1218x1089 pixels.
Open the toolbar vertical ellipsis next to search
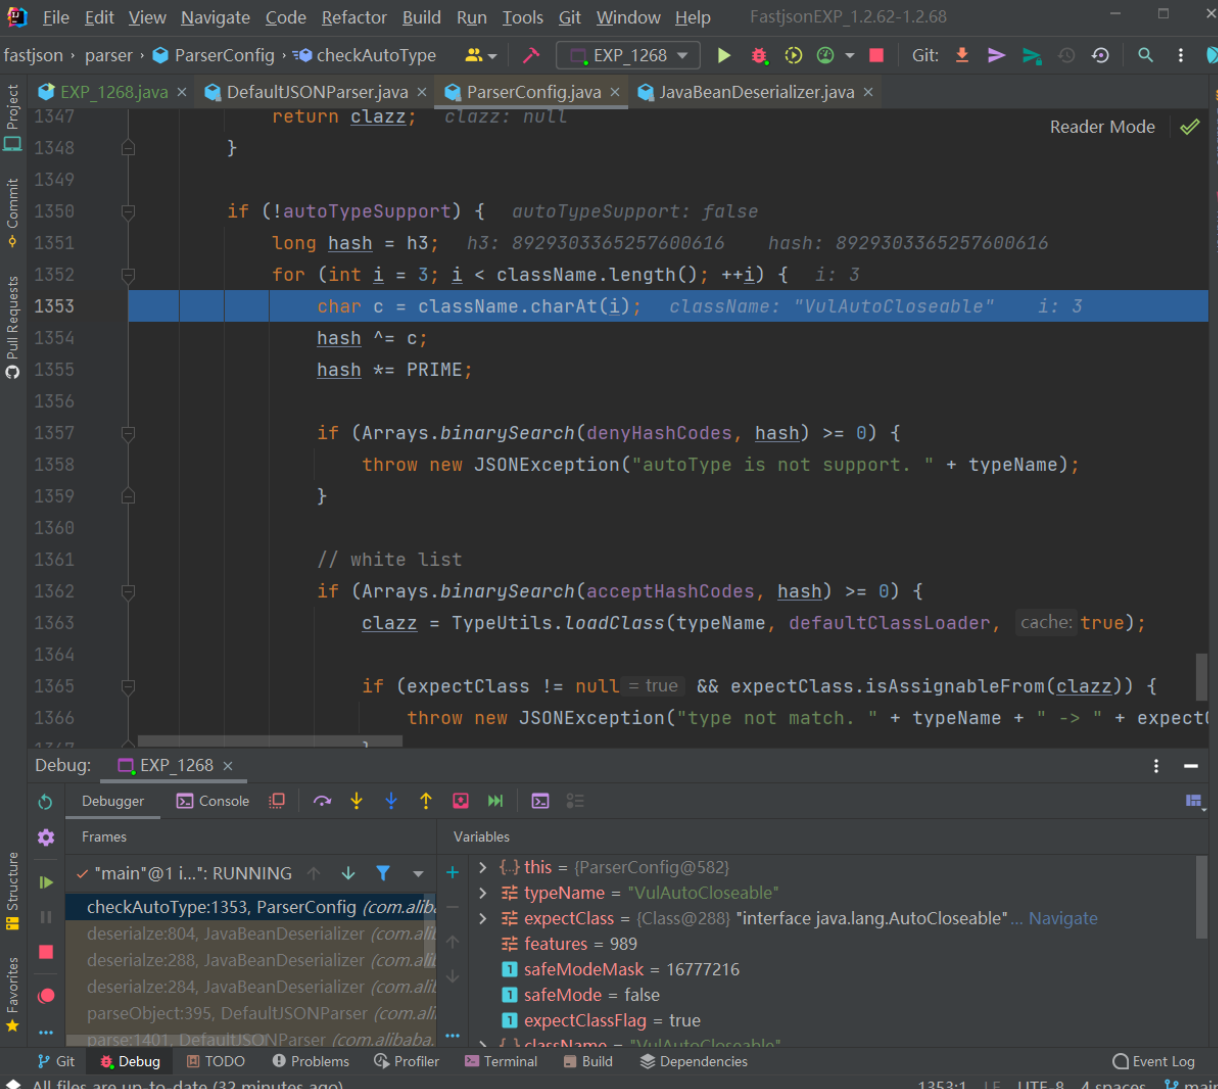point(1180,55)
